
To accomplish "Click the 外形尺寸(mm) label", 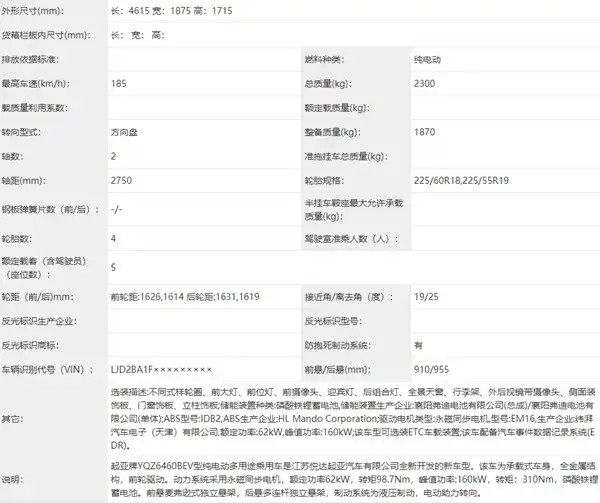I will pyautogui.click(x=33, y=11).
